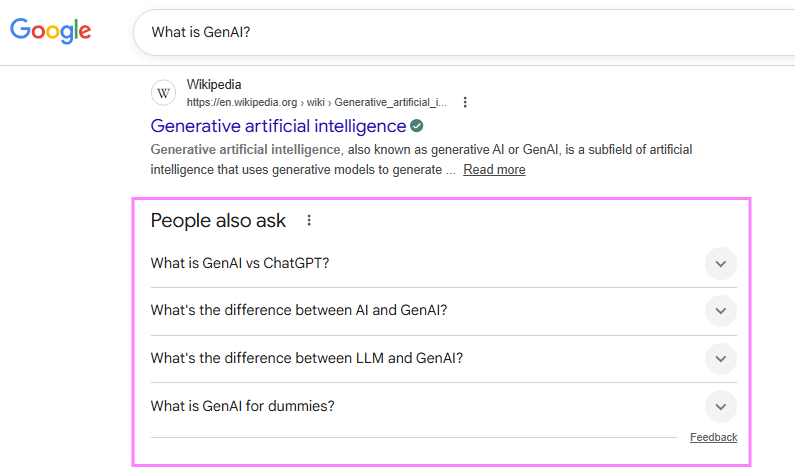The width and height of the screenshot is (795, 469).
Task: Open the Generative artificial intelligence result link
Action: coord(278,126)
